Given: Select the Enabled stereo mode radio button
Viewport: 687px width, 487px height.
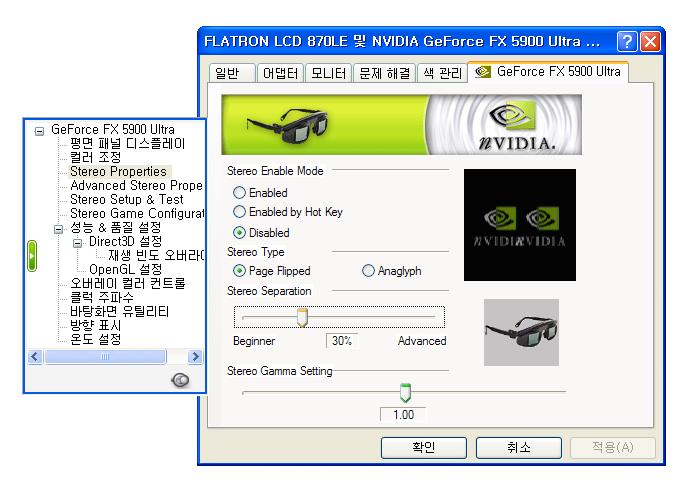Looking at the screenshot, I should (x=240, y=193).
